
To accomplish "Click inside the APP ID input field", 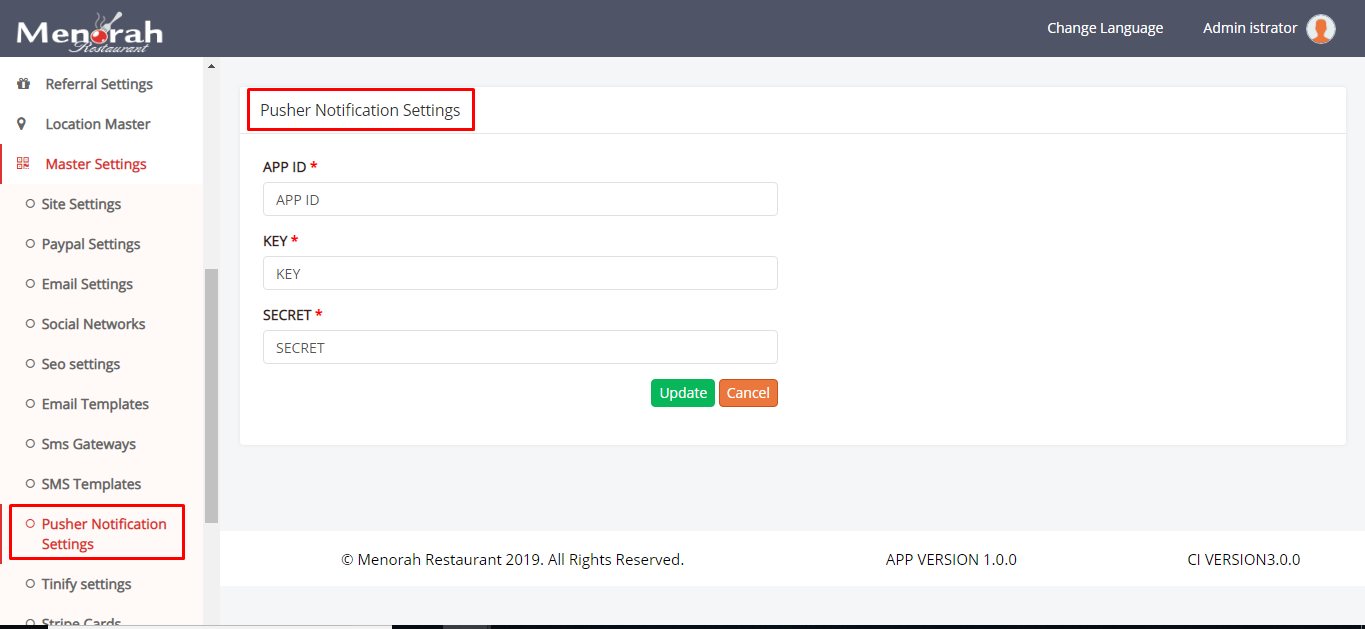I will point(519,199).
